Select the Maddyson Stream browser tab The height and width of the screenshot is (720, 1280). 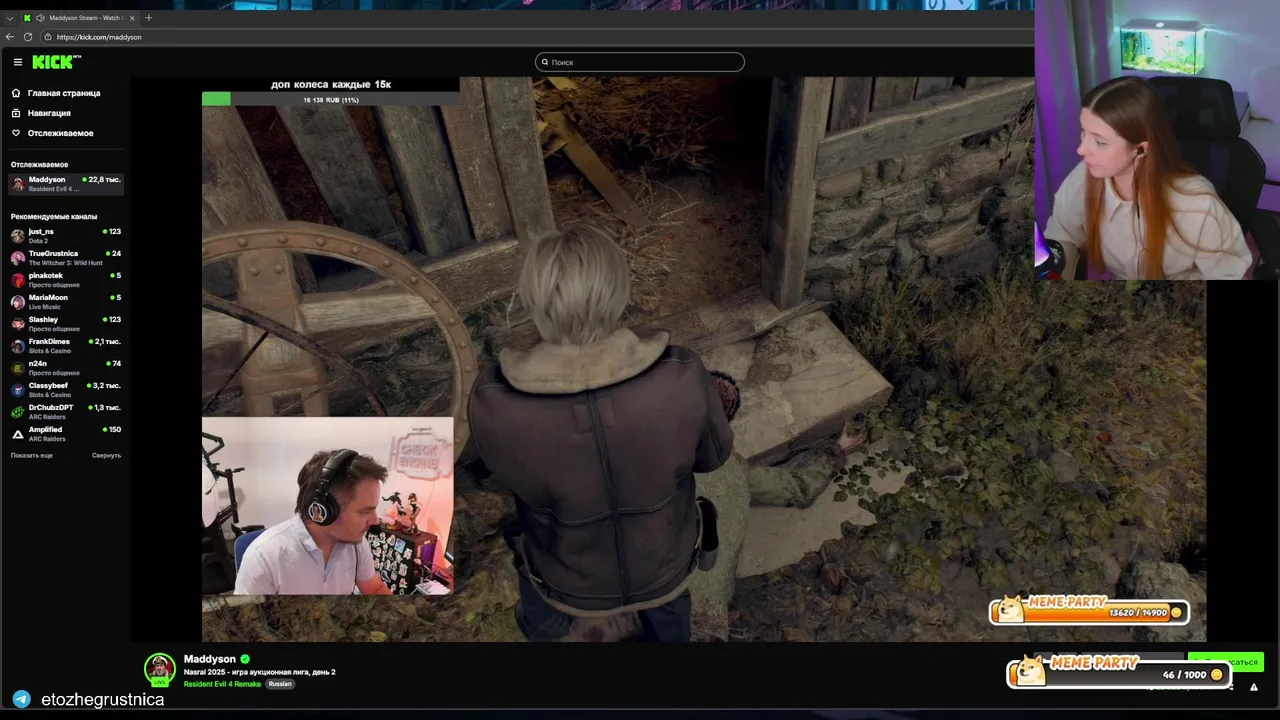80,18
